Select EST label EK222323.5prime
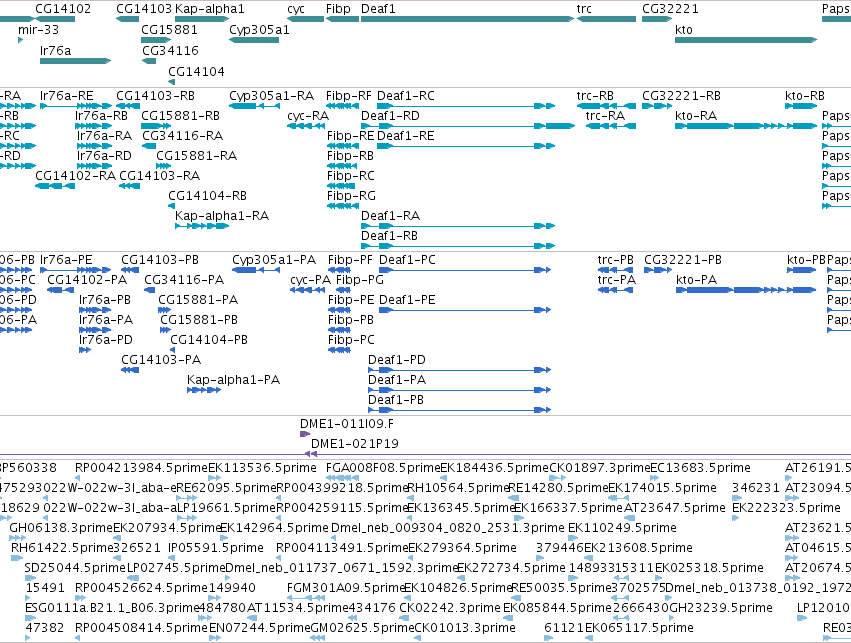Viewport: 851px width, 643px height. (x=786, y=508)
